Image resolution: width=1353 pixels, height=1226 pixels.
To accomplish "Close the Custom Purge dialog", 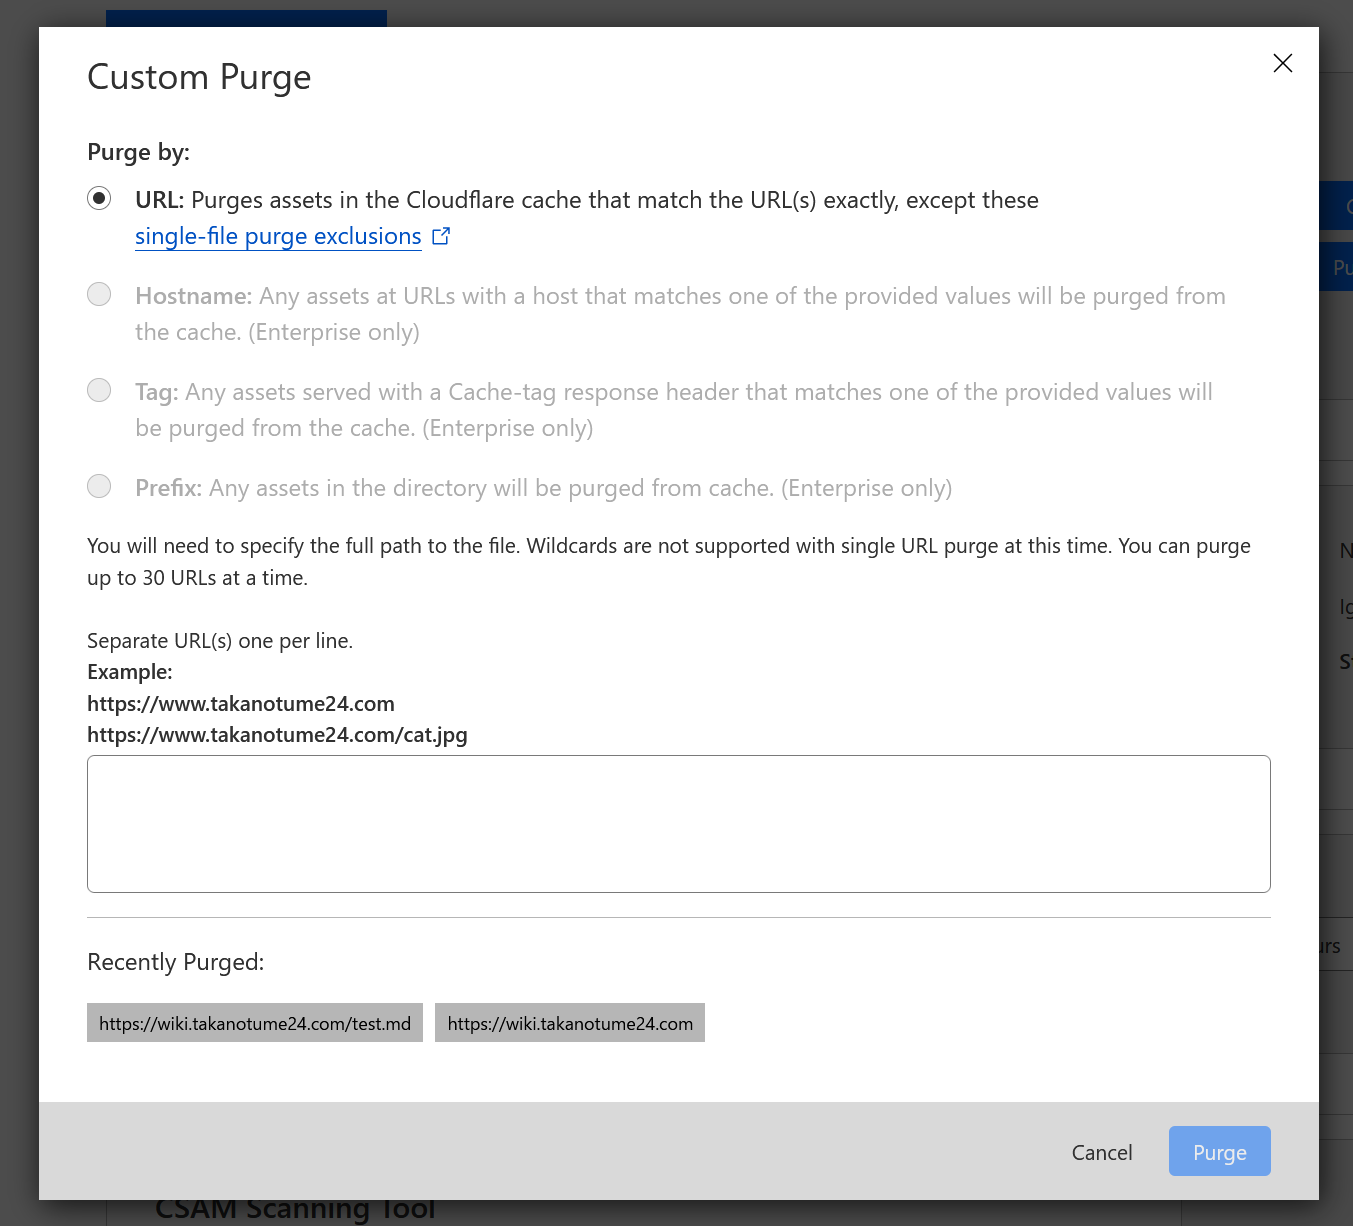I will point(1282,63).
